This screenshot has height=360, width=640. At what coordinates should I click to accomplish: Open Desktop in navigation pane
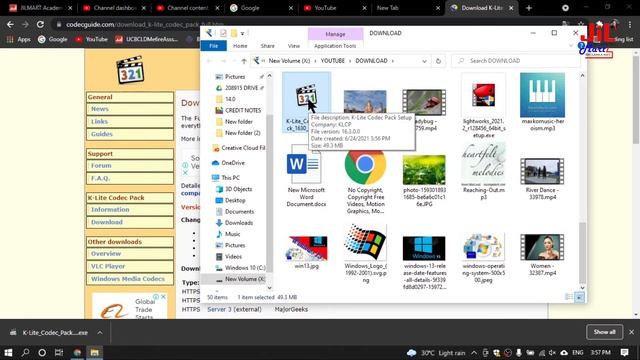point(235,200)
